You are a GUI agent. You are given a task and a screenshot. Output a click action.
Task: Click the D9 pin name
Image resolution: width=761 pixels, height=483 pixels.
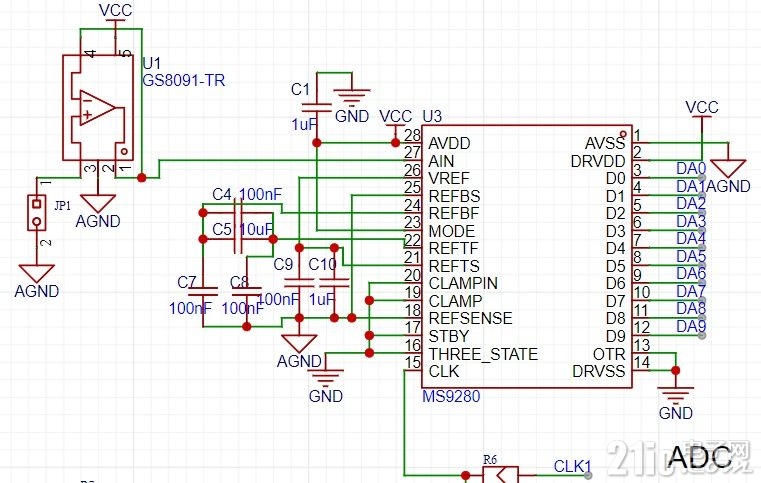click(616, 336)
